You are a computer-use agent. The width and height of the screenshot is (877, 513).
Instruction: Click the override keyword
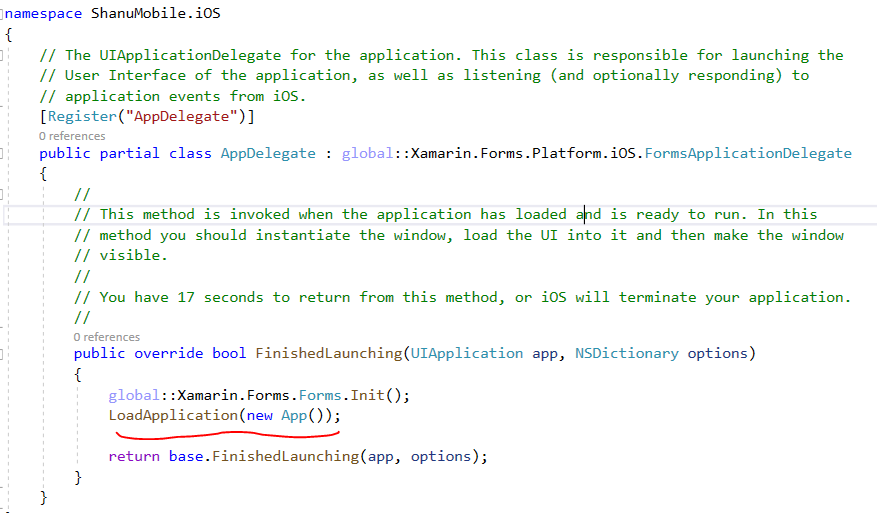(168, 354)
